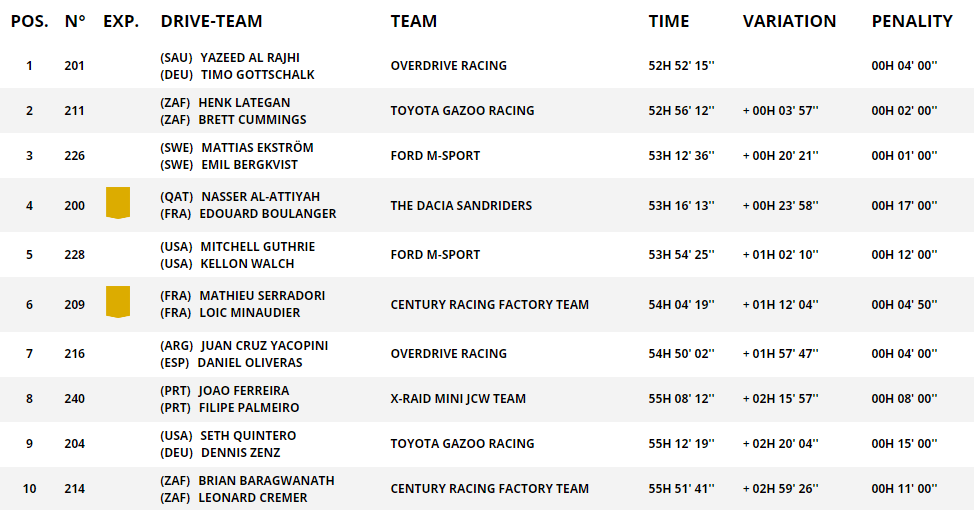Select X-Raid Mini JCW Team

tap(458, 399)
